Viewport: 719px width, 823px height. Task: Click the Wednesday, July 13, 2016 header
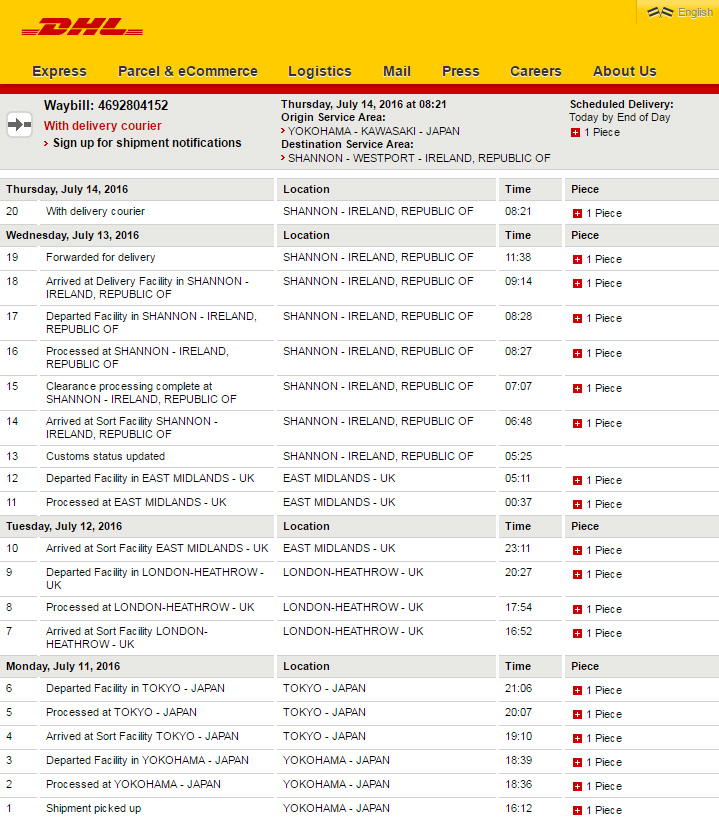click(72, 236)
